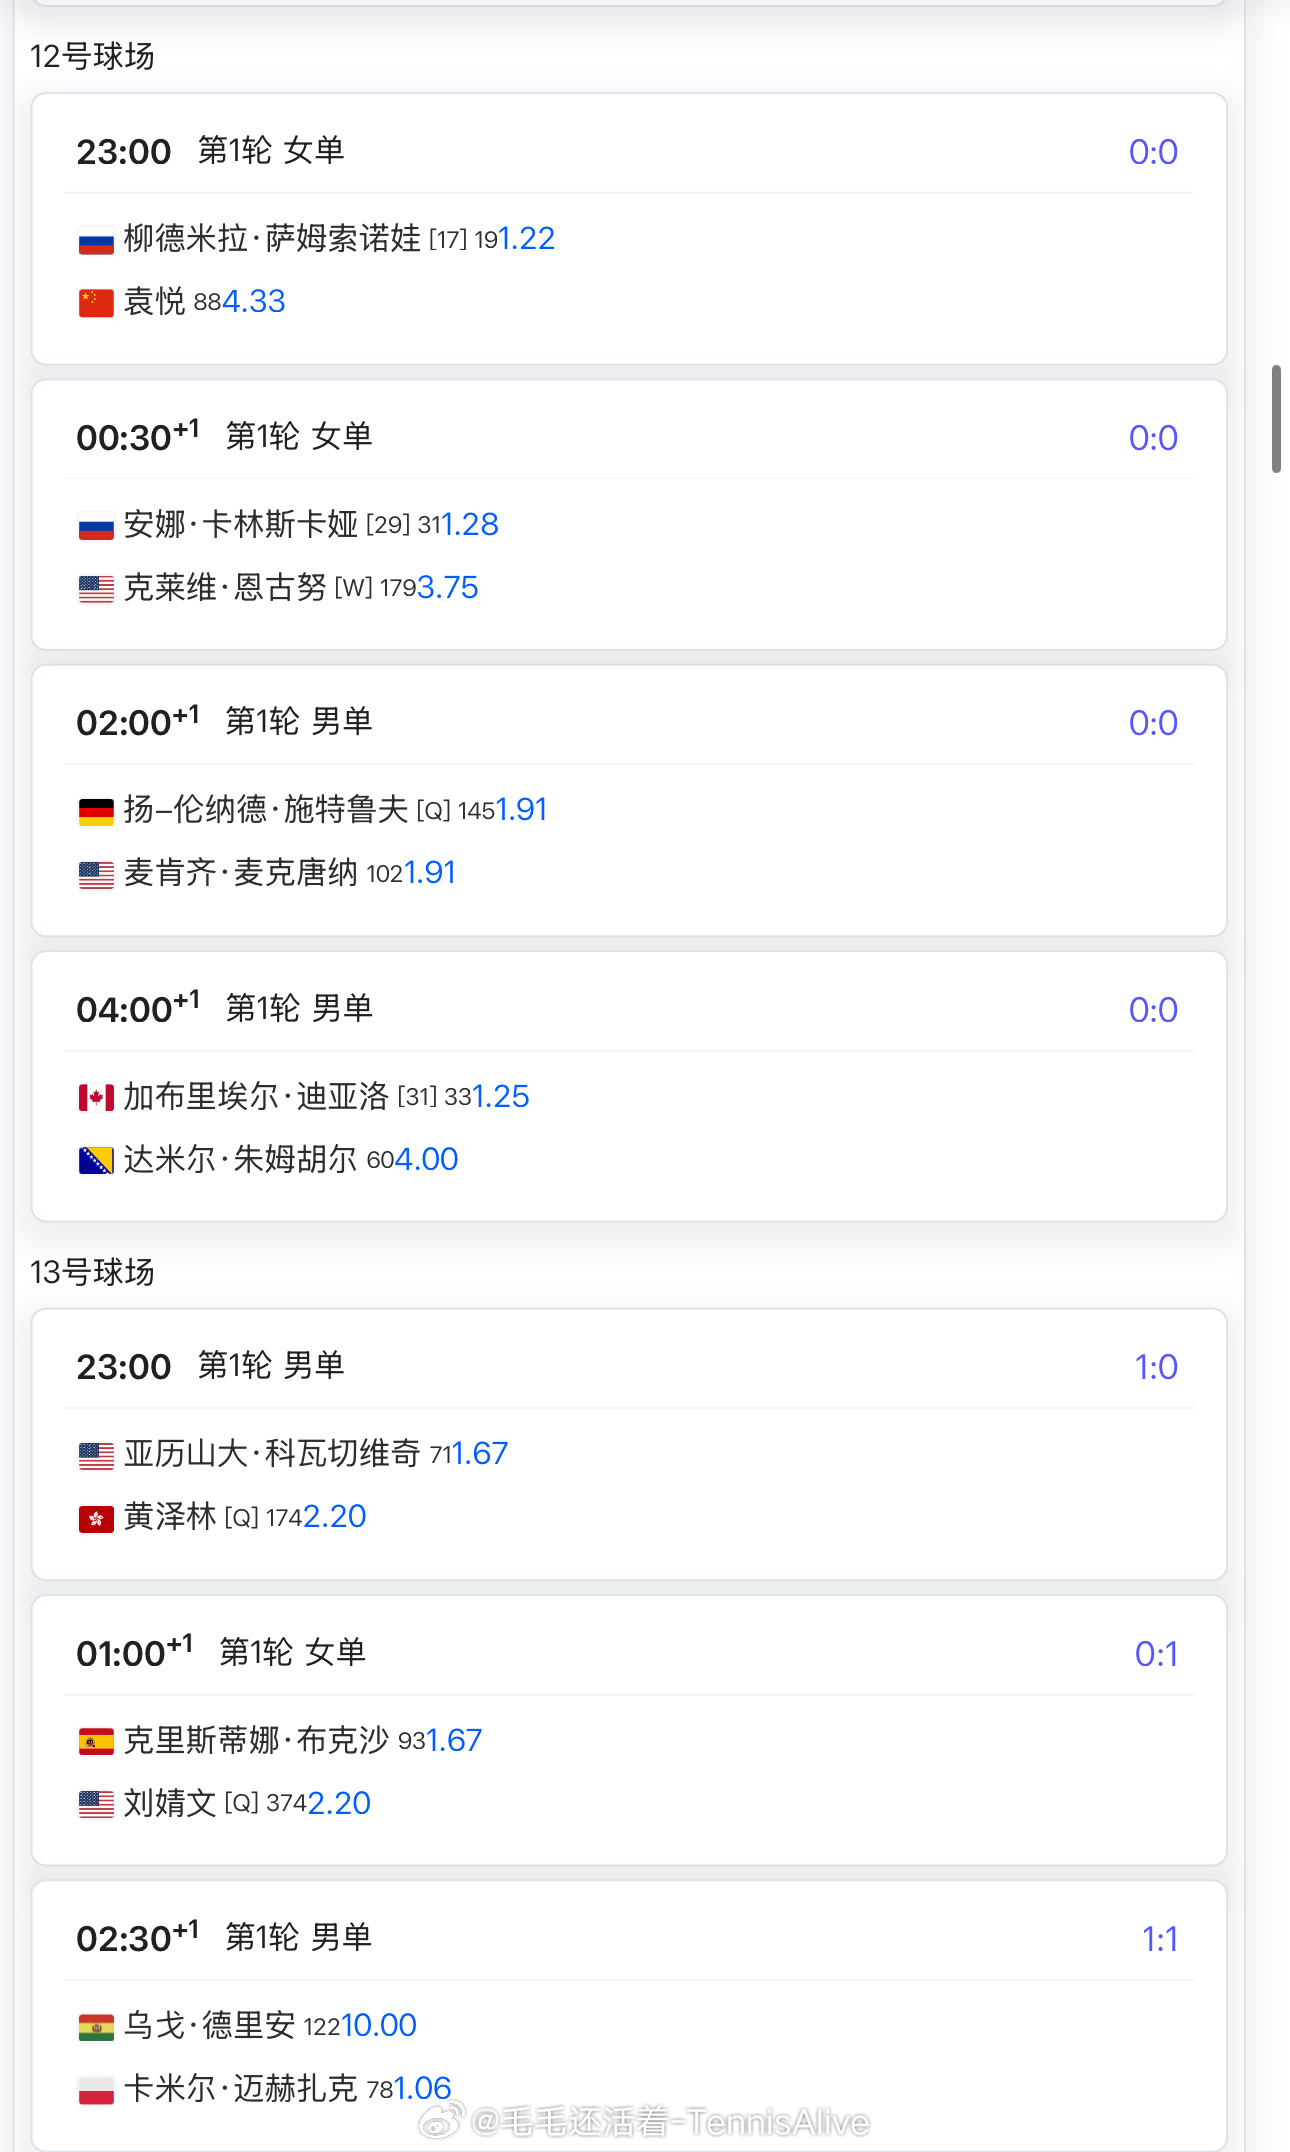Image resolution: width=1290 pixels, height=2152 pixels.
Task: Click Bosnia flag beside 达米尔·朱姆胡尔
Action: pos(96,1161)
